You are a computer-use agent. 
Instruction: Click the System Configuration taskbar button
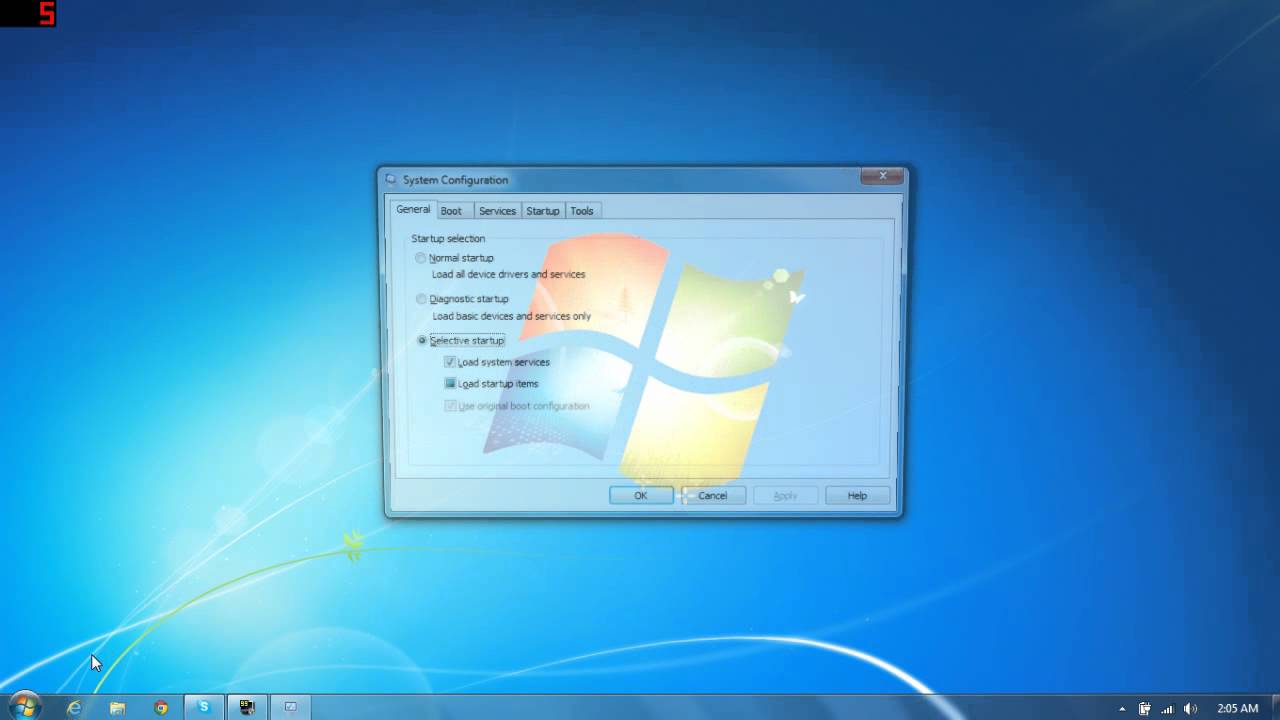click(x=291, y=707)
